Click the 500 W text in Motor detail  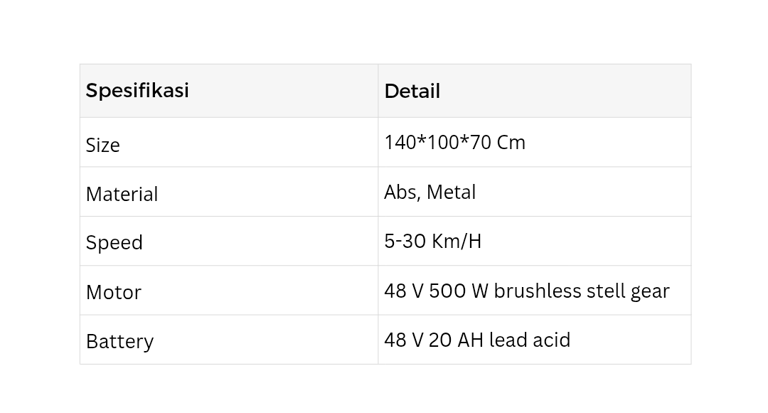tap(458, 291)
